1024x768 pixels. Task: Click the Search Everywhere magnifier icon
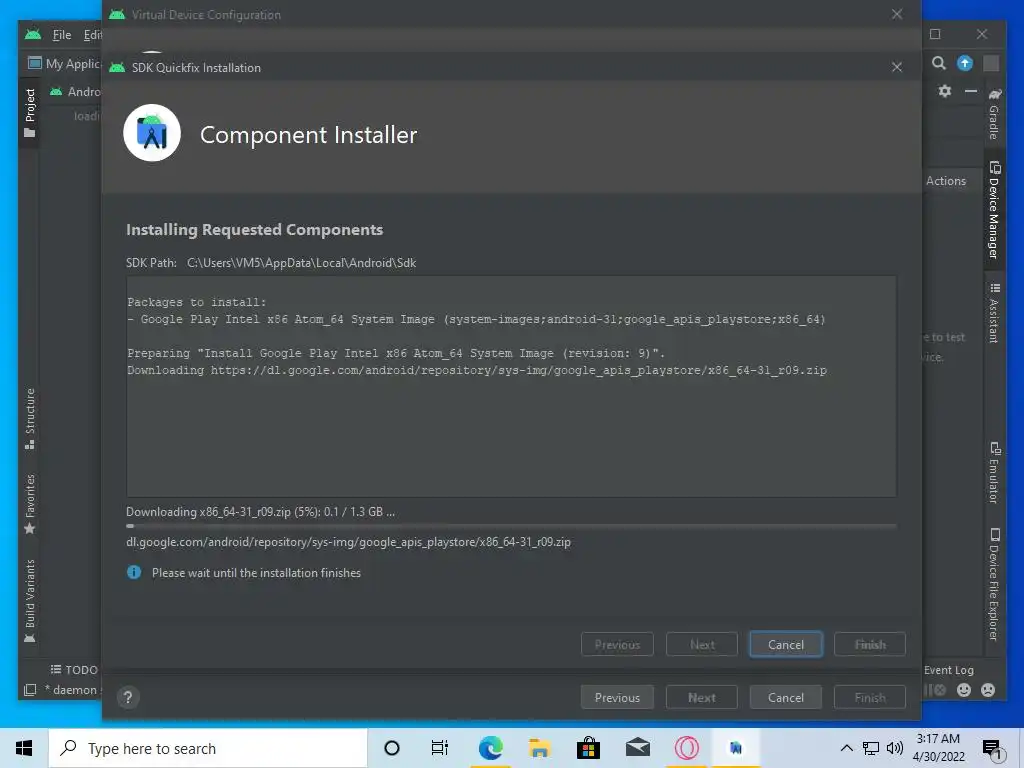click(x=938, y=63)
